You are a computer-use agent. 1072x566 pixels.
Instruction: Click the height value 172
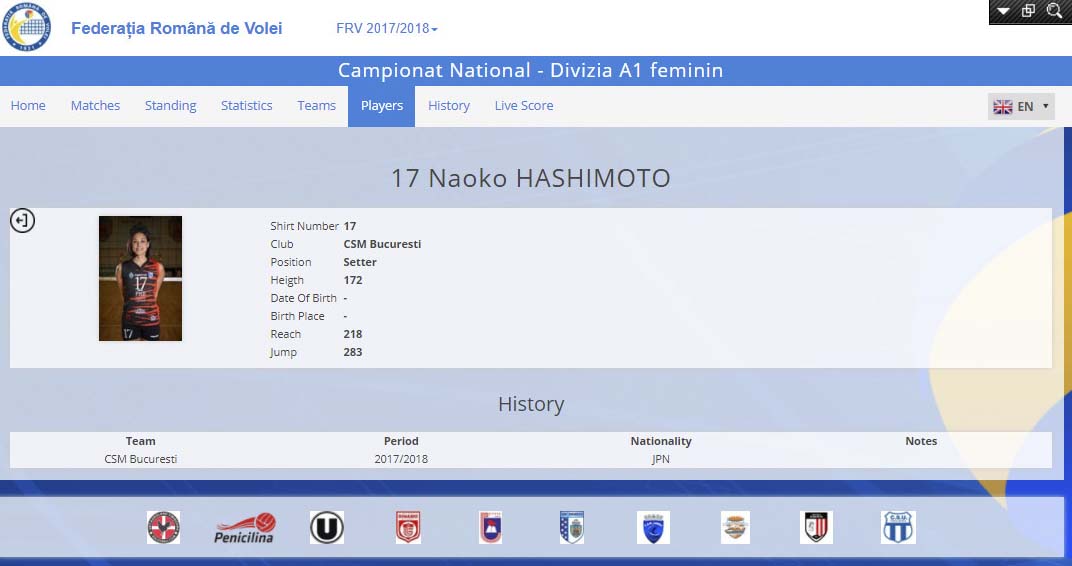pos(353,280)
